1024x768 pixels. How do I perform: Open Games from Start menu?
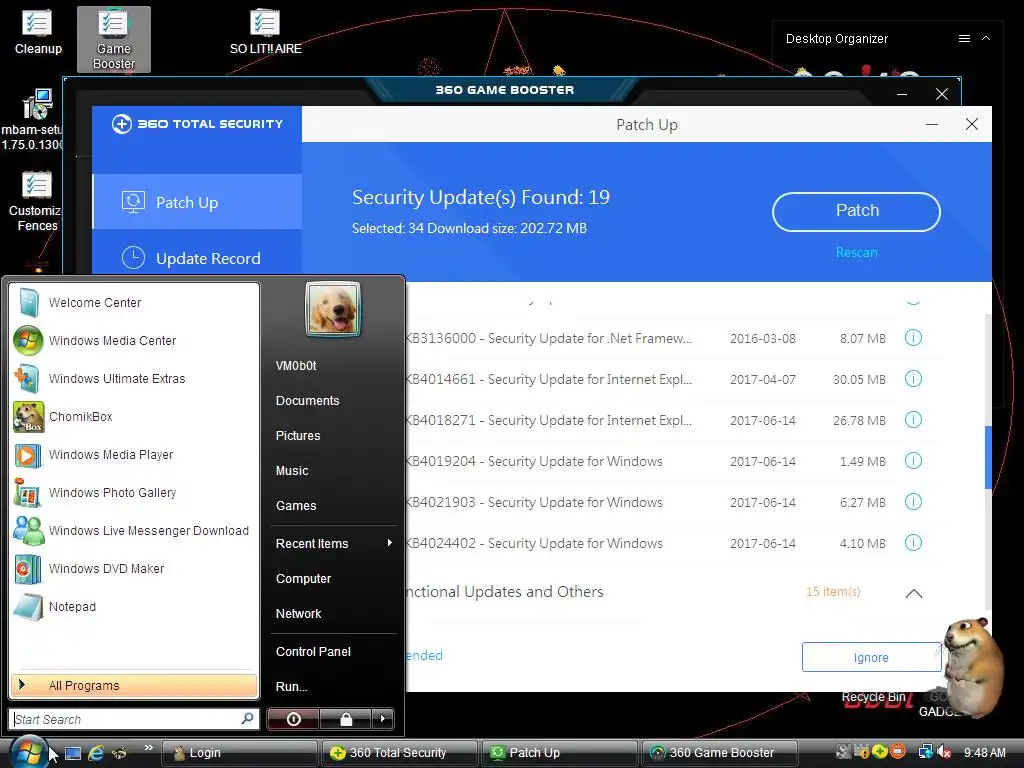coord(296,505)
